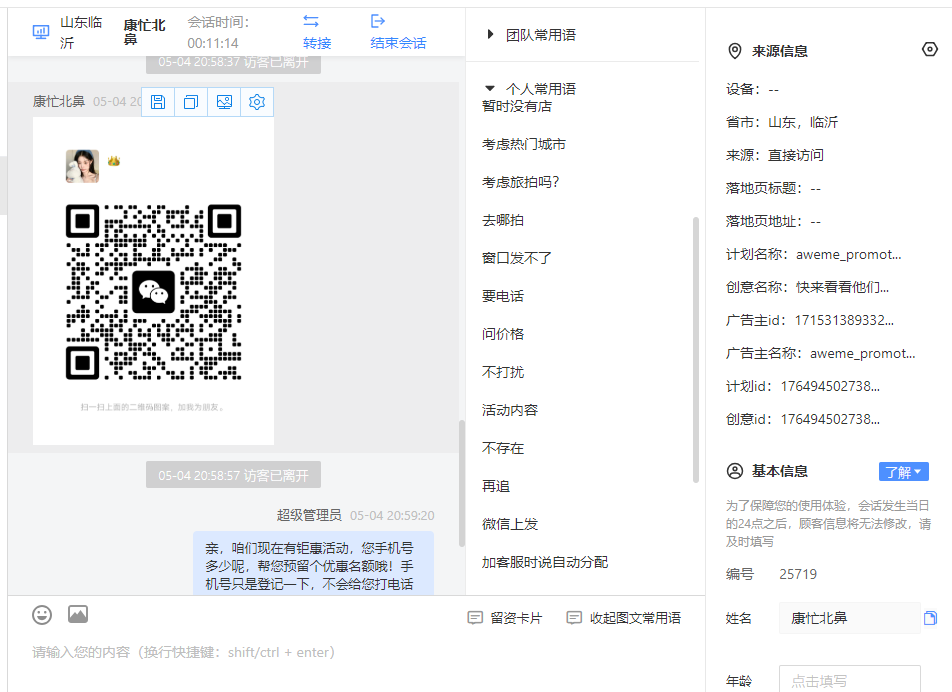Click 收起图文常用语 to collapse phrases
The height and width of the screenshot is (692, 952).
[x=635, y=618]
